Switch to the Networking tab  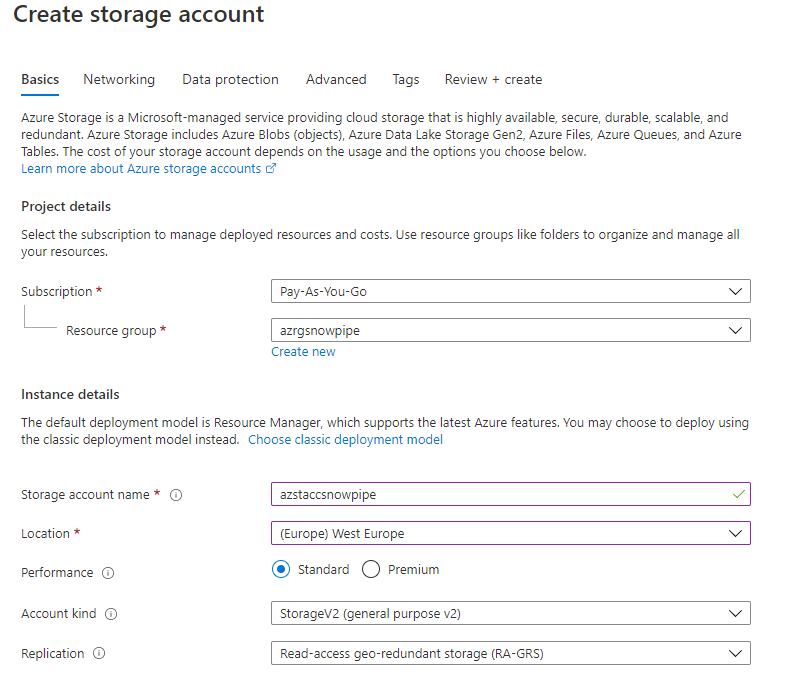[119, 80]
